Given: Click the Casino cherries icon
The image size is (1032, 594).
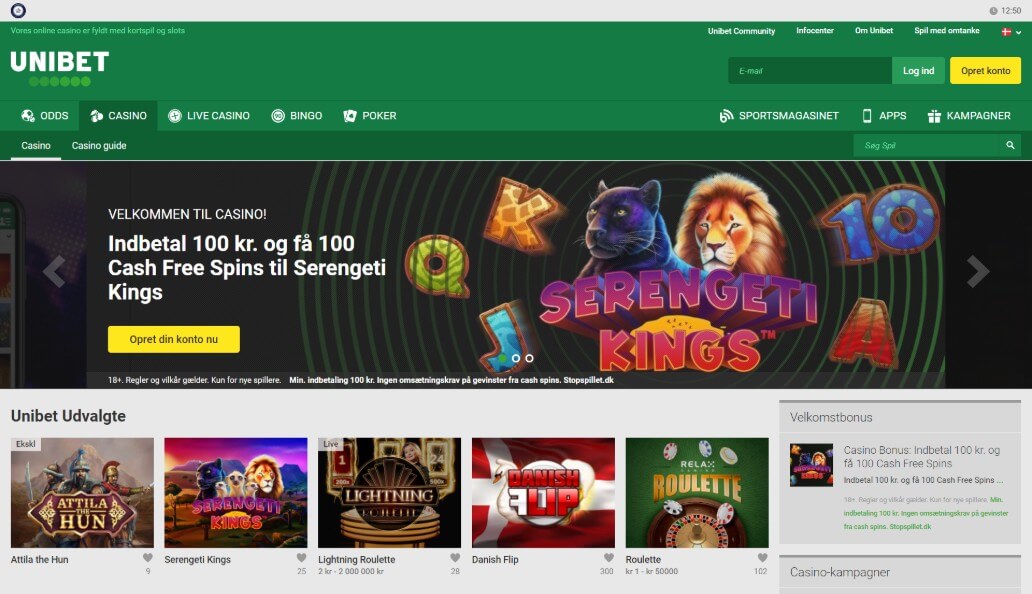Looking at the screenshot, I should click(x=96, y=116).
